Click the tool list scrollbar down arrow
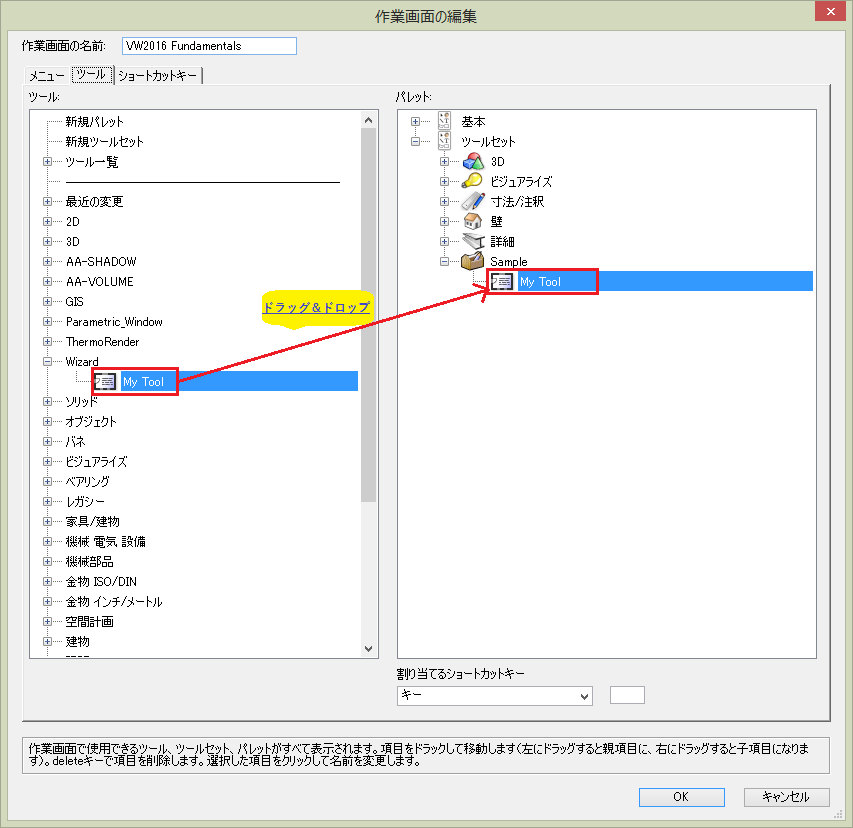This screenshot has height=828, width=853. click(x=368, y=648)
